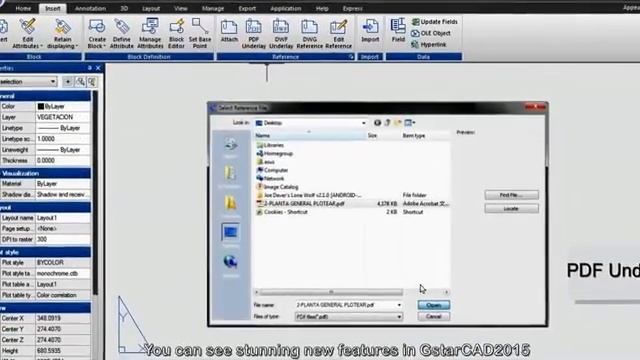Open Manage Attributes tool
Screen dimensions: 640x360
(x=150, y=33)
